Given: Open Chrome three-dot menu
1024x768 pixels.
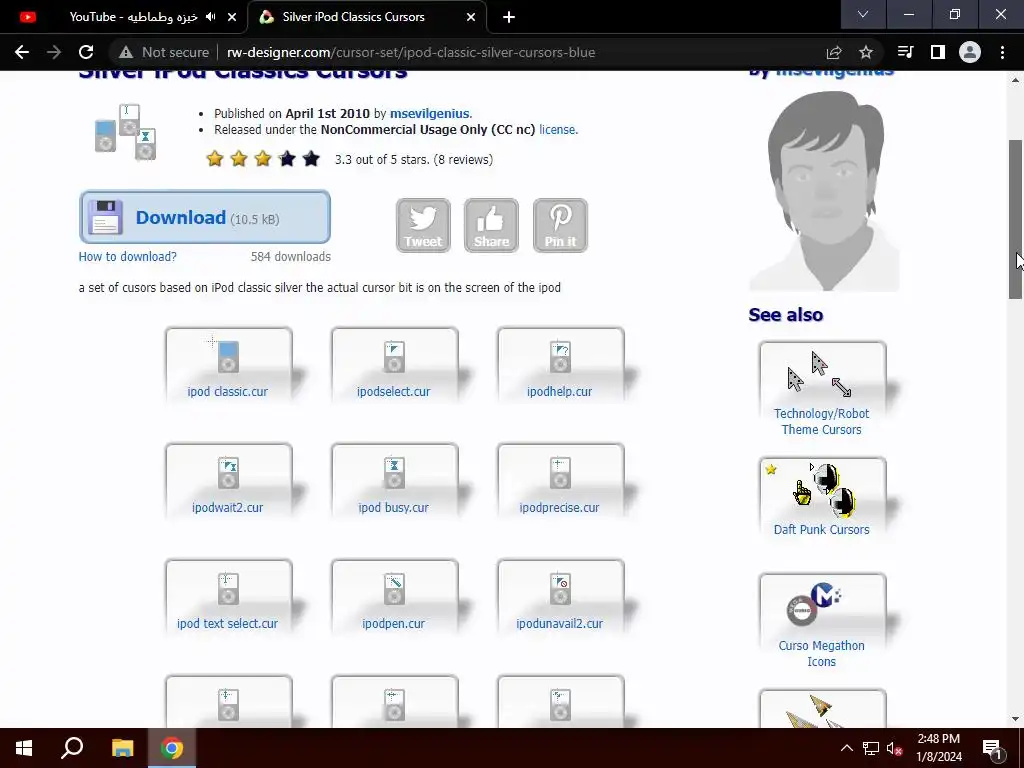Looking at the screenshot, I should coord(1002,52).
